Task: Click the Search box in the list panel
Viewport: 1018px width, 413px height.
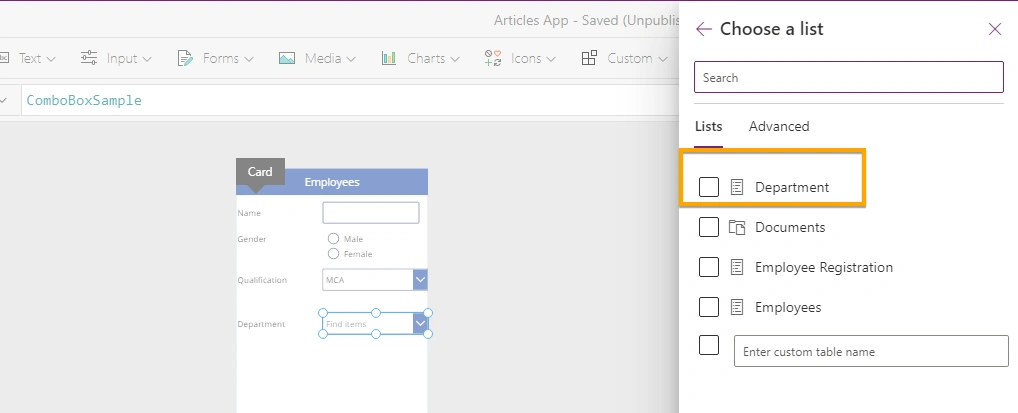Action: pos(849,77)
